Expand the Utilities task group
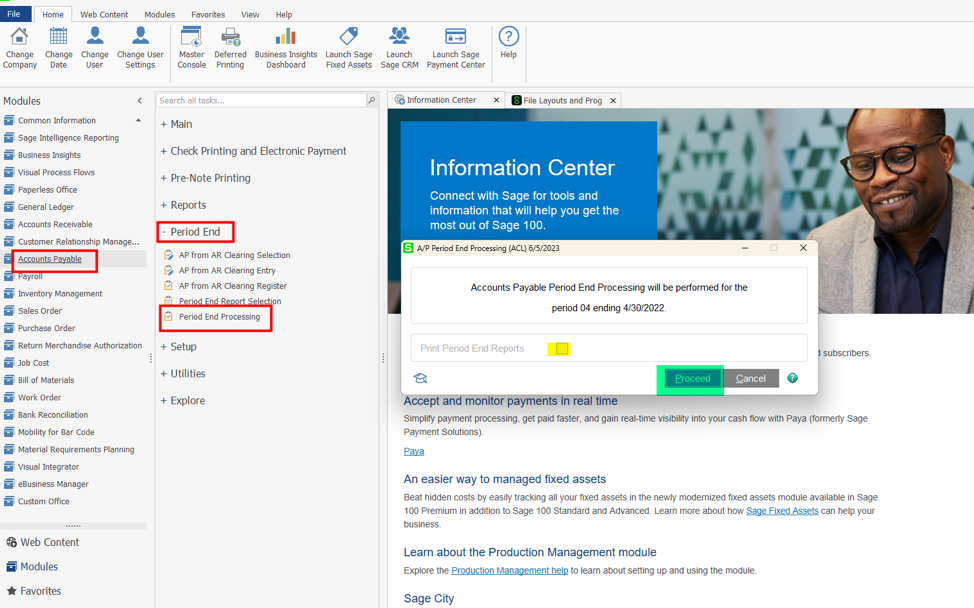Image resolution: width=974 pixels, height=608 pixels. (183, 374)
